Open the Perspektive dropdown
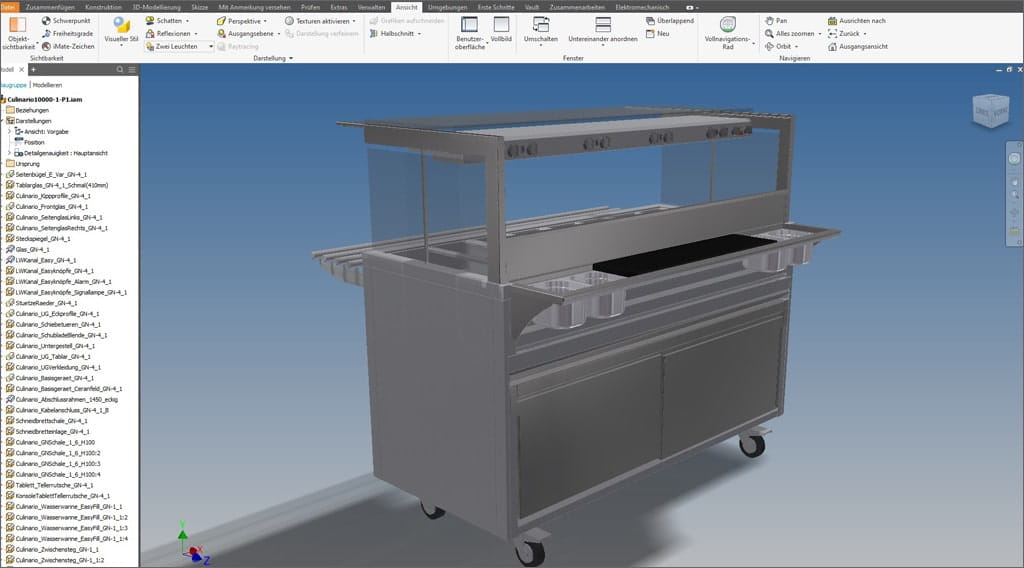This screenshot has width=1024, height=568. coord(263,20)
